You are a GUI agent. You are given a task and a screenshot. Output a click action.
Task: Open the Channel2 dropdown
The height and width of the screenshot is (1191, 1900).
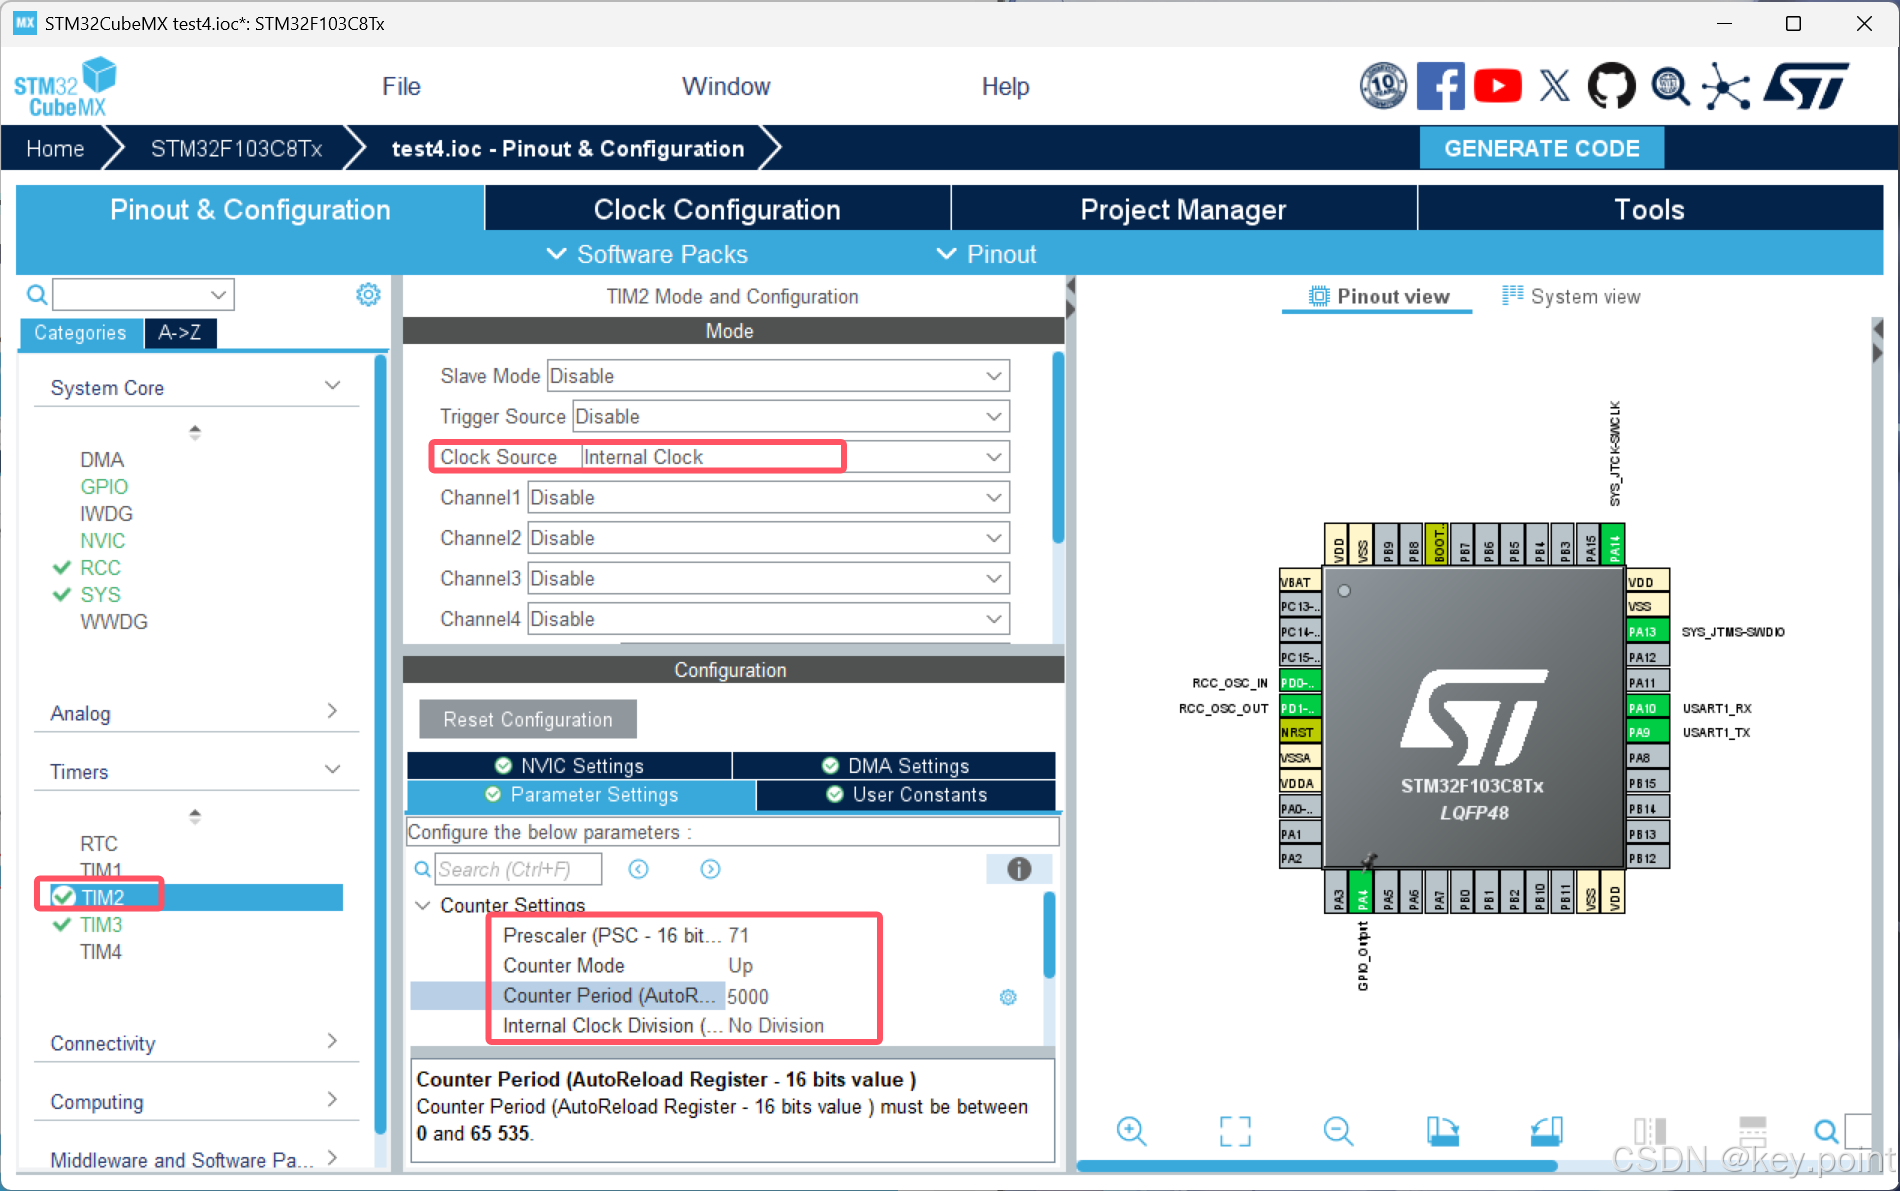(x=768, y=538)
